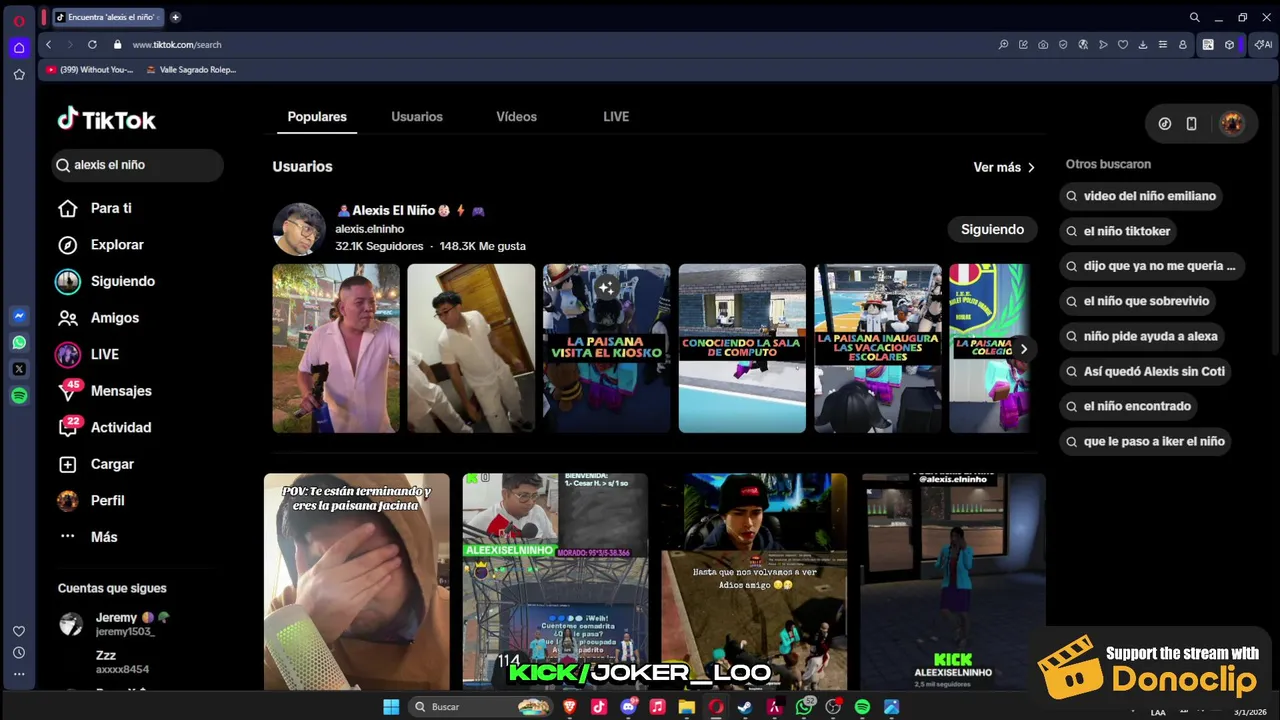Click the Siguiendo button for Alexis El Niño
The image size is (1280, 720).
(992, 229)
